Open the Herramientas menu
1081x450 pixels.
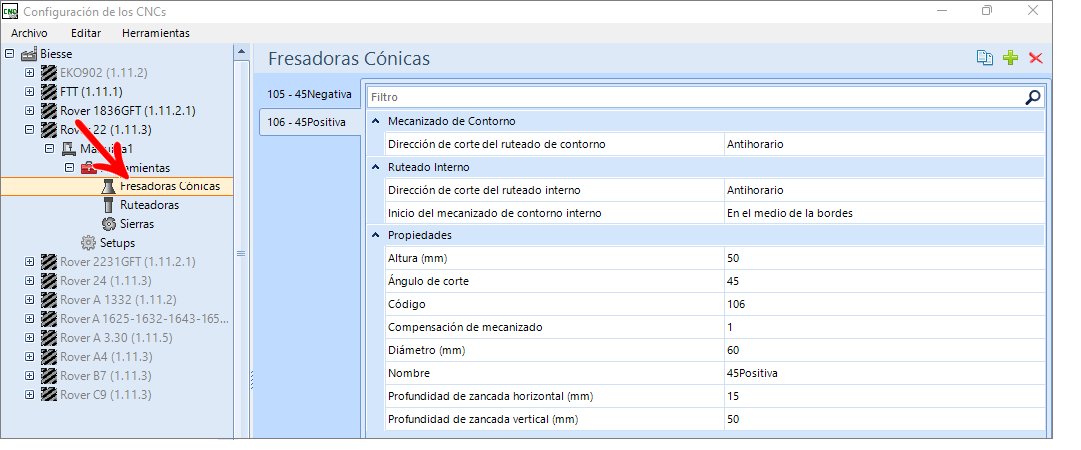click(x=156, y=33)
